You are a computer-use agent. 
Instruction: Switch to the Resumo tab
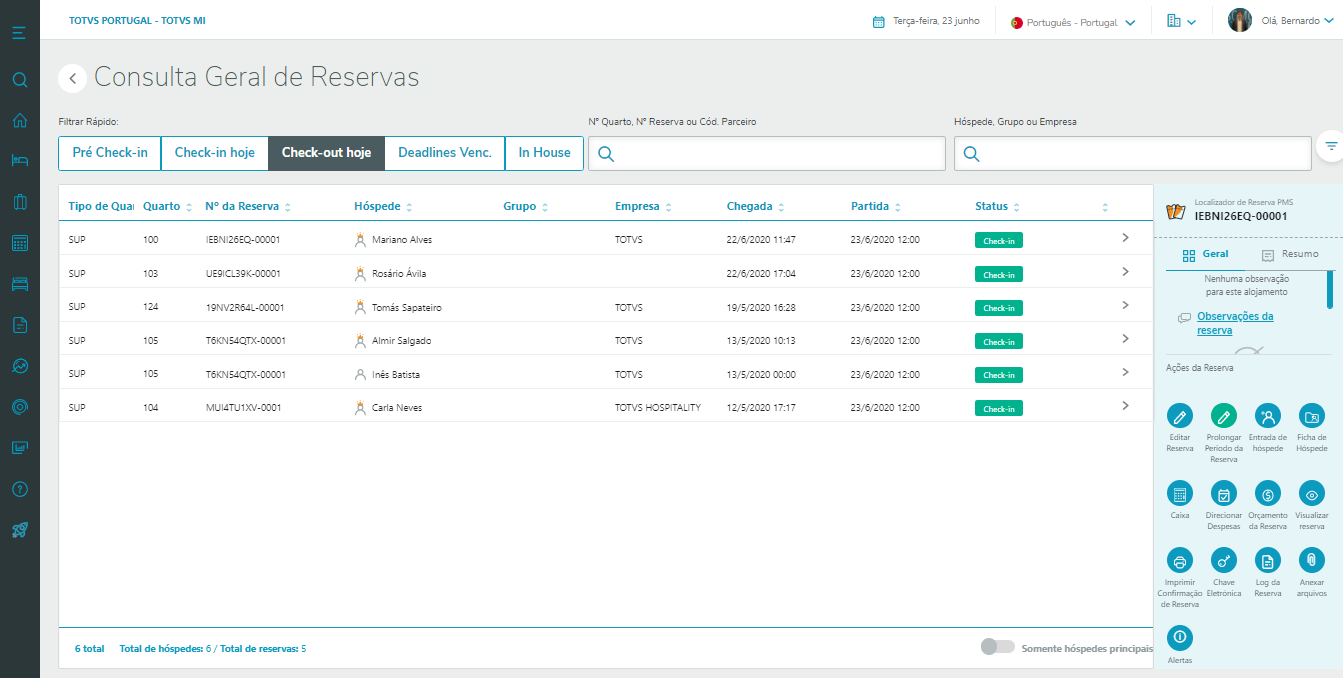[1290, 254]
